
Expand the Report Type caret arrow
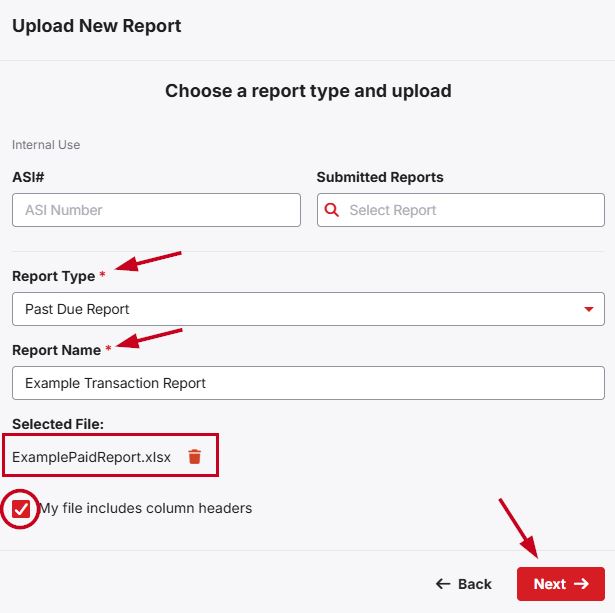(x=588, y=309)
